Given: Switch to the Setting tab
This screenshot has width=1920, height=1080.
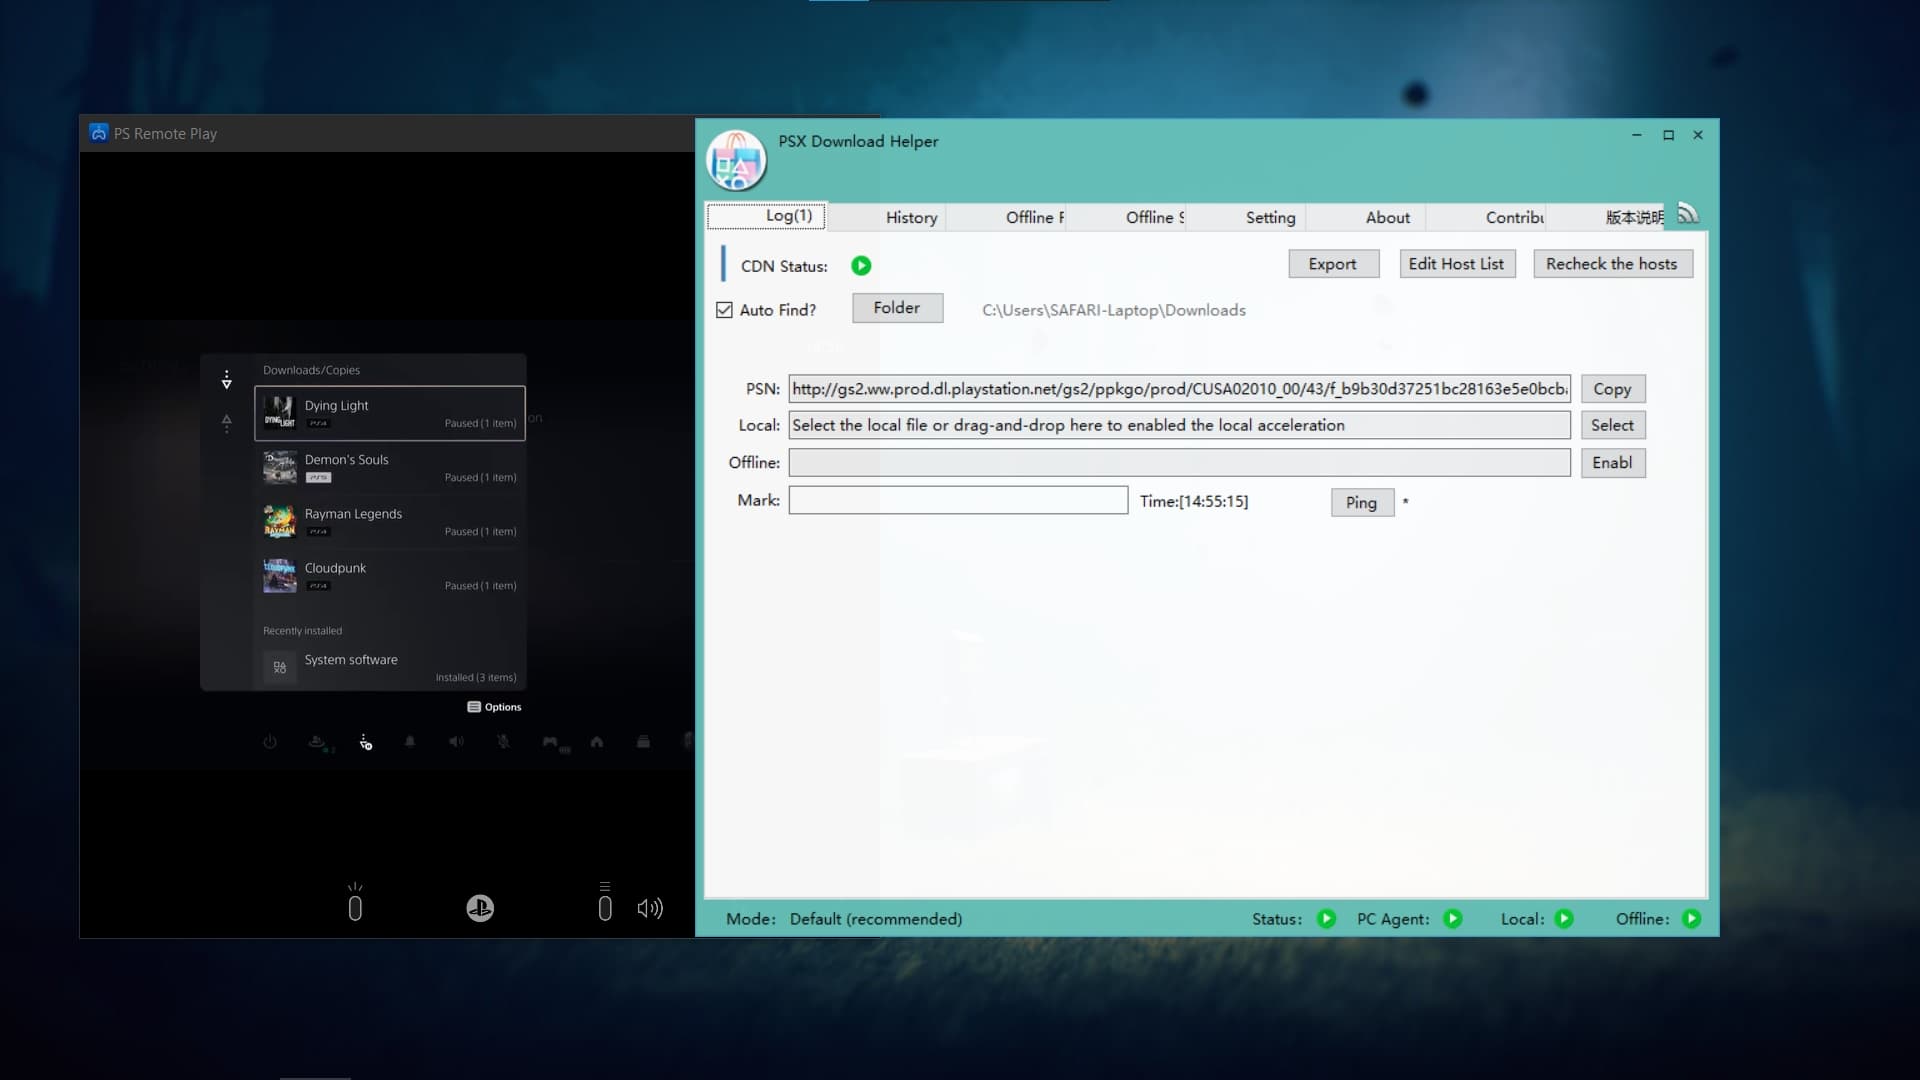Looking at the screenshot, I should click(x=1247, y=217).
